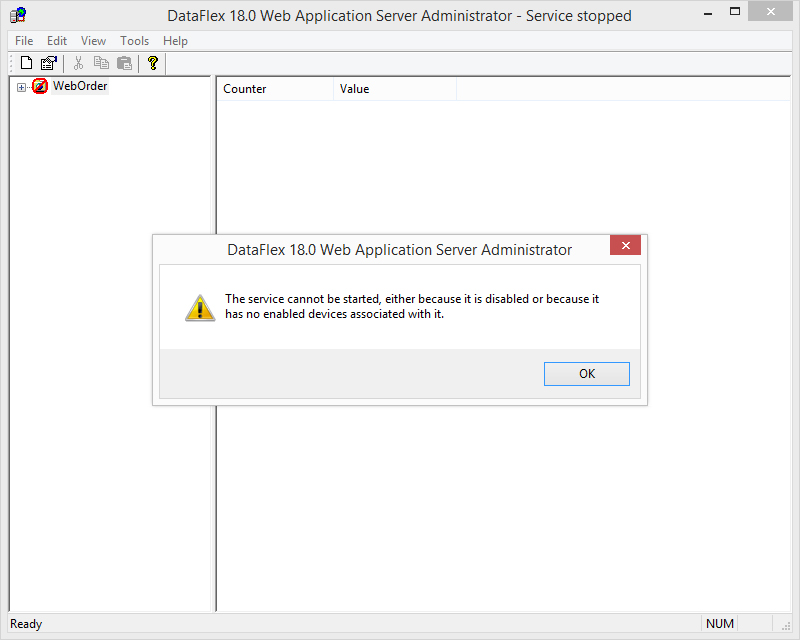This screenshot has width=800, height=640.
Task: Click the Copy toolbar icon
Action: pyautogui.click(x=101, y=63)
